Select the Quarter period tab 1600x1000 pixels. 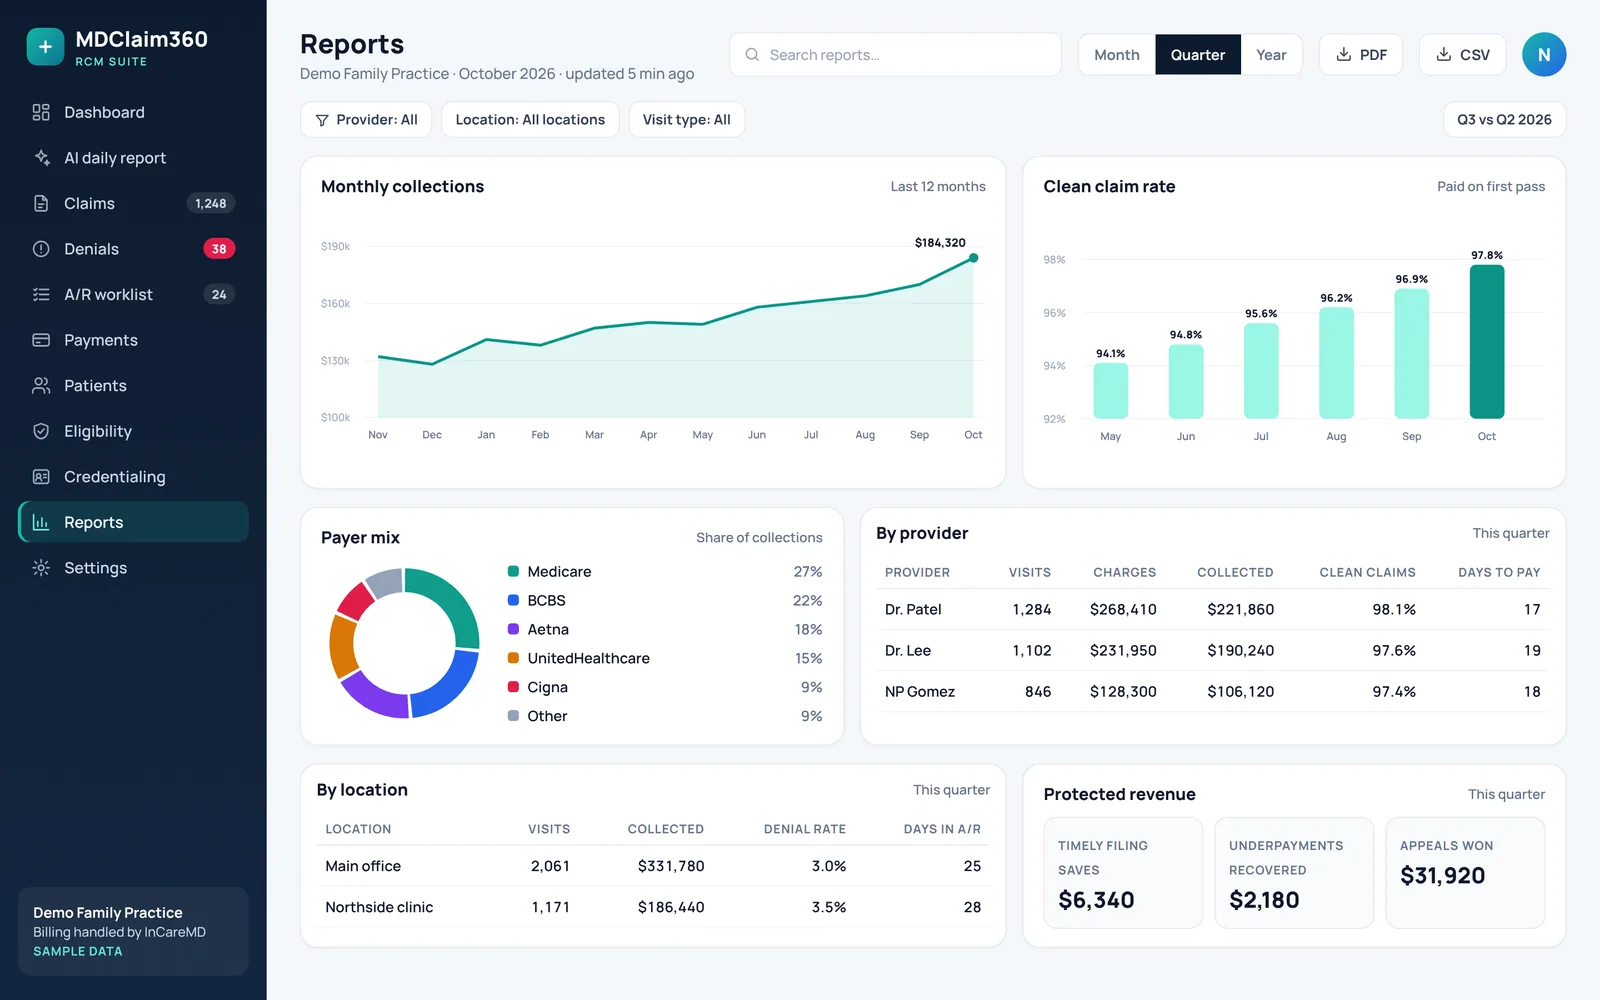point(1198,55)
